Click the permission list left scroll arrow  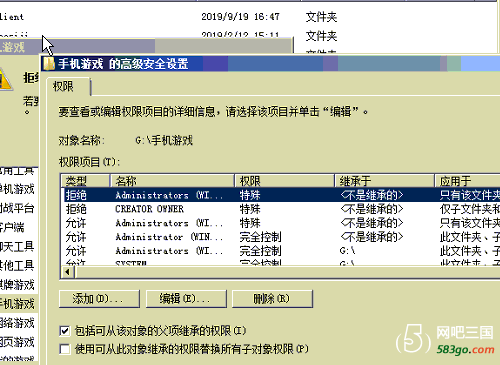pos(68,272)
